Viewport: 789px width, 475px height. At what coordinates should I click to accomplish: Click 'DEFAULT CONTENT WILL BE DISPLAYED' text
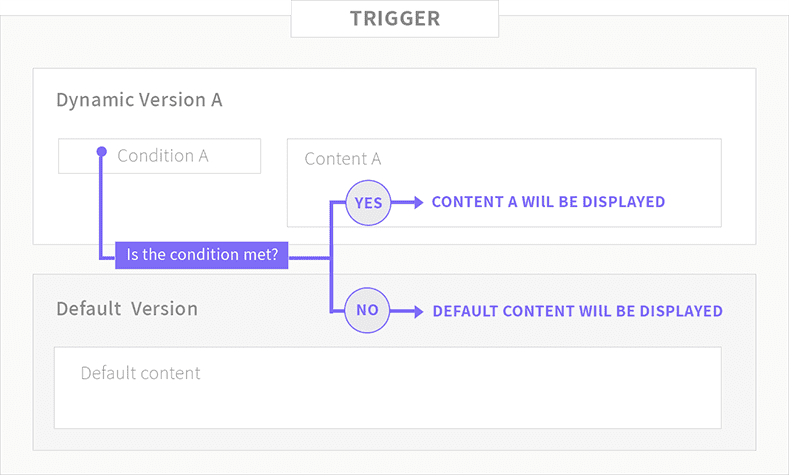(577, 311)
